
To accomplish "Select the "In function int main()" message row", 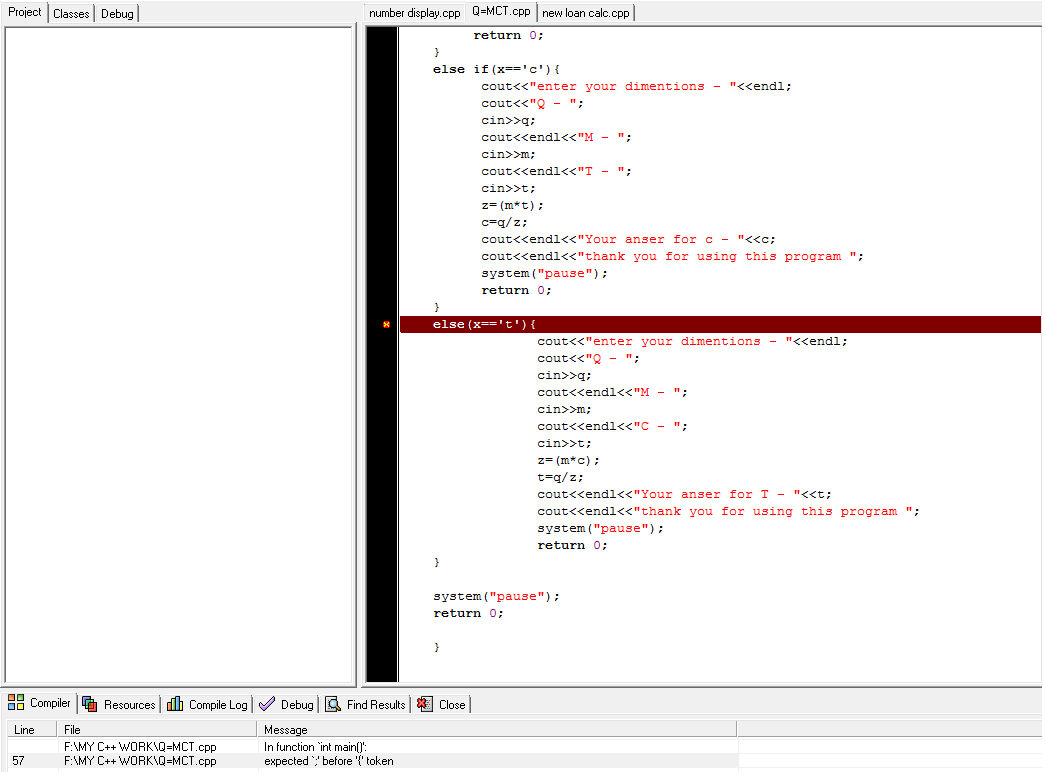I will (315, 746).
